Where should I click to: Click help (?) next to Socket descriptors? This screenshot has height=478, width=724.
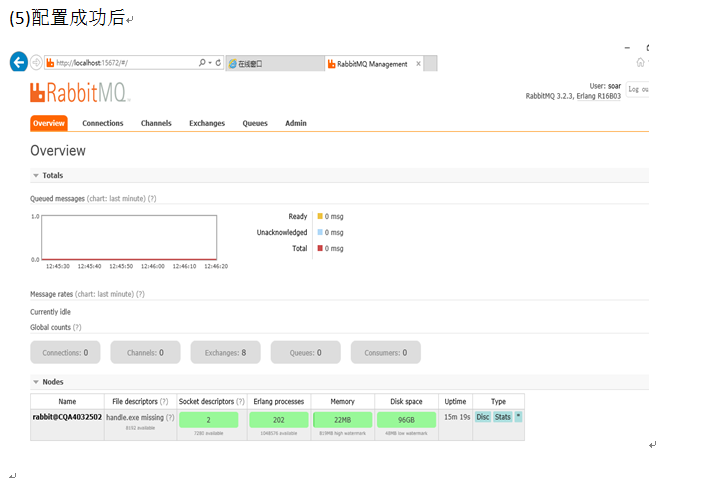click(x=240, y=402)
